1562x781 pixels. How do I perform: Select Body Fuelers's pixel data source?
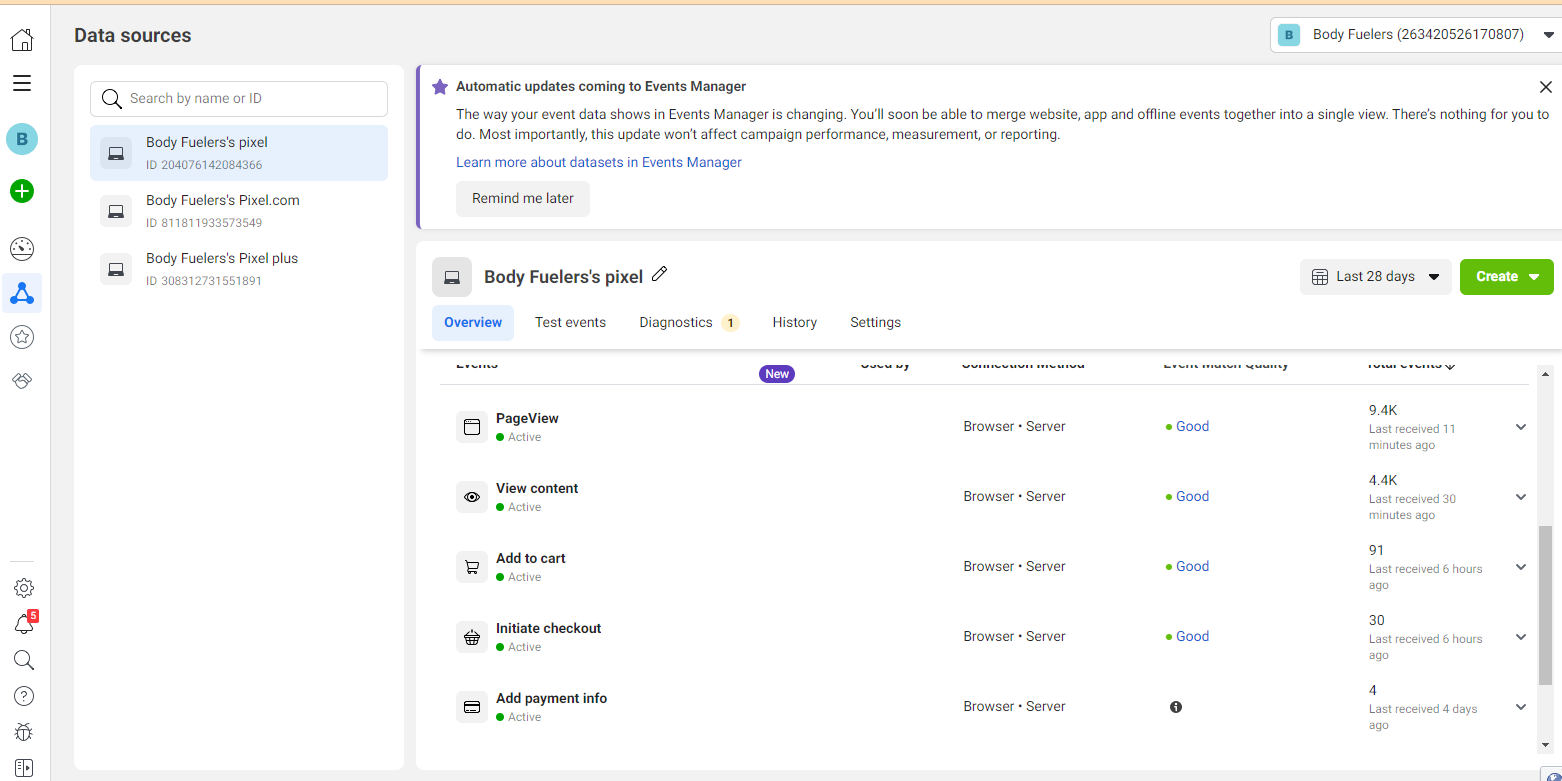239,153
